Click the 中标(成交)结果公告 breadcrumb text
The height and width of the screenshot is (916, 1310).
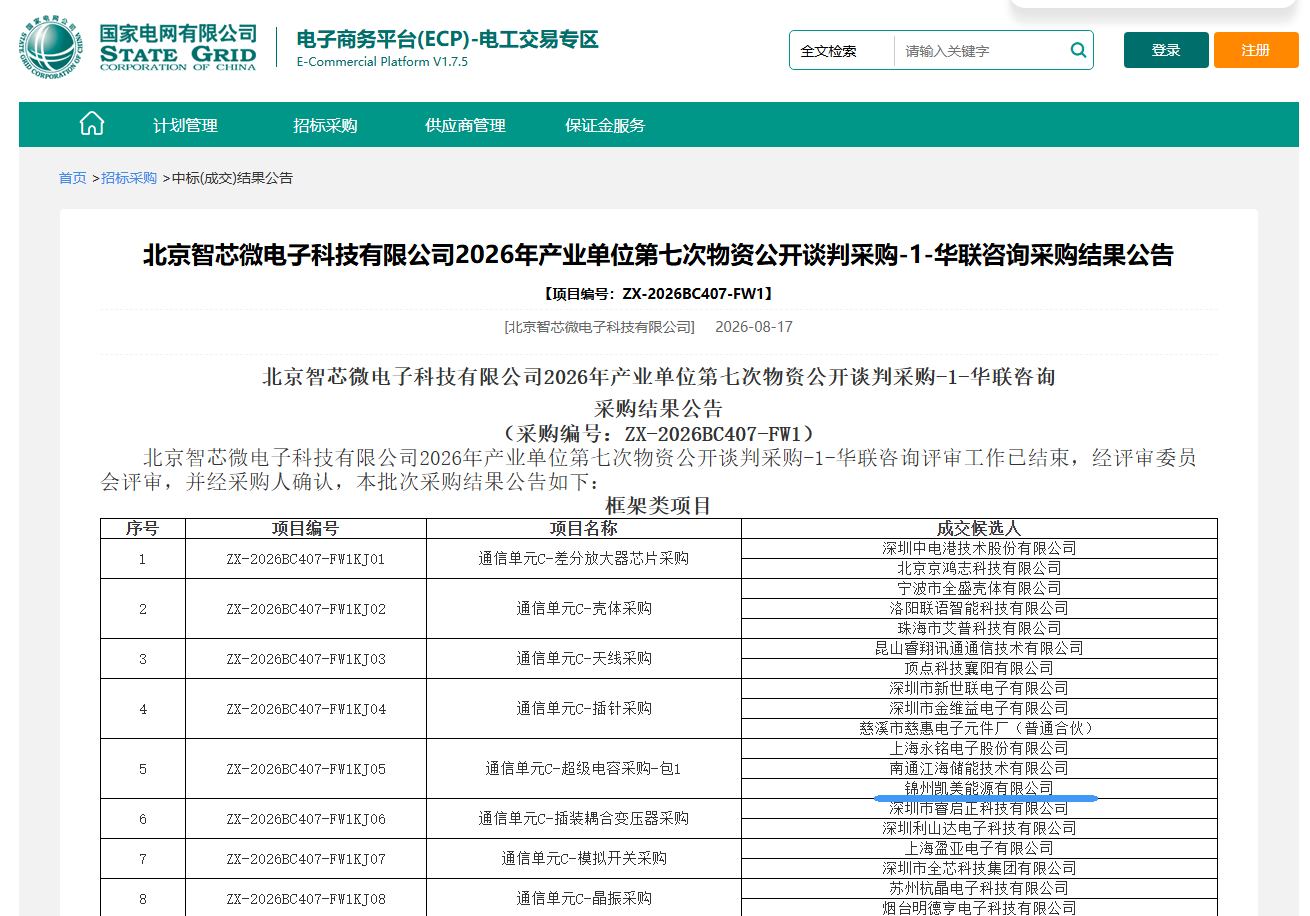[x=232, y=178]
